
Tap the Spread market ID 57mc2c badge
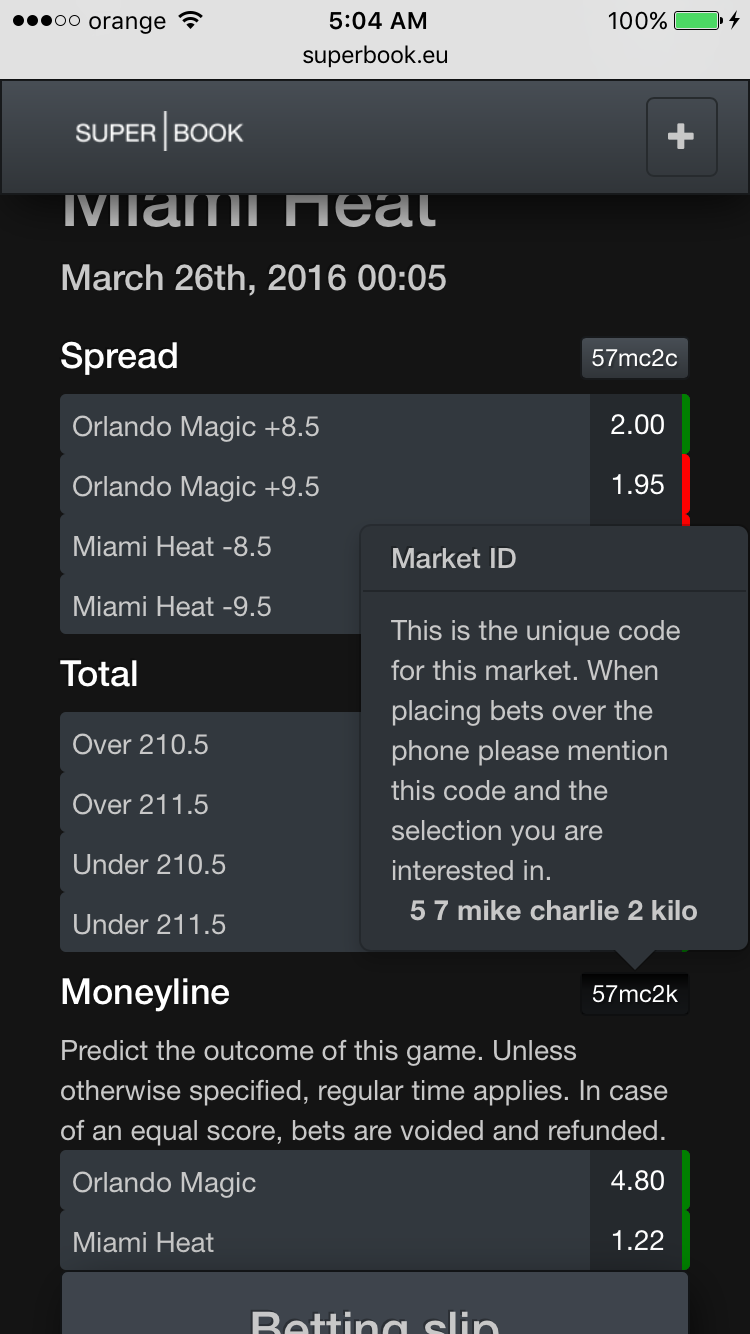(x=634, y=358)
